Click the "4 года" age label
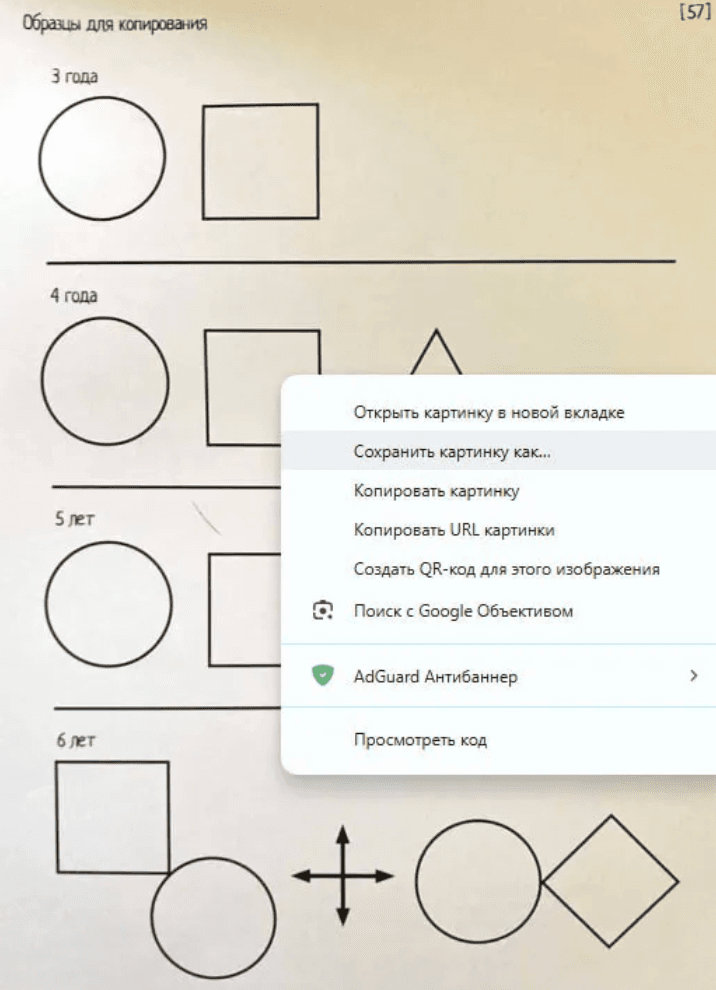 tap(74, 296)
